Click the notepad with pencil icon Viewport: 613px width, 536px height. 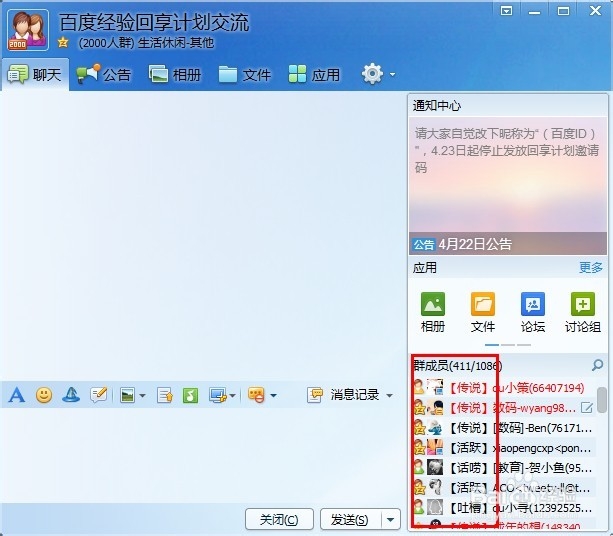99,395
